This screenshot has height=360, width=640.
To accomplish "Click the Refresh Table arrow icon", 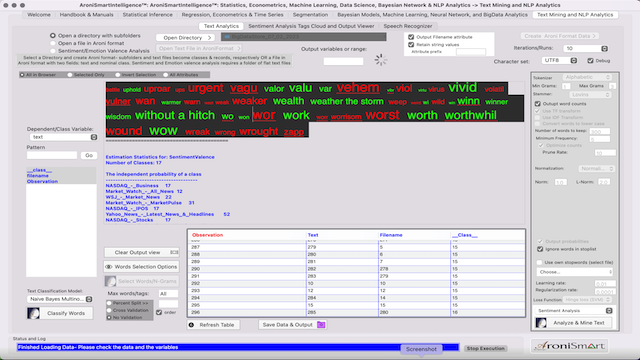I will click(x=191, y=325).
